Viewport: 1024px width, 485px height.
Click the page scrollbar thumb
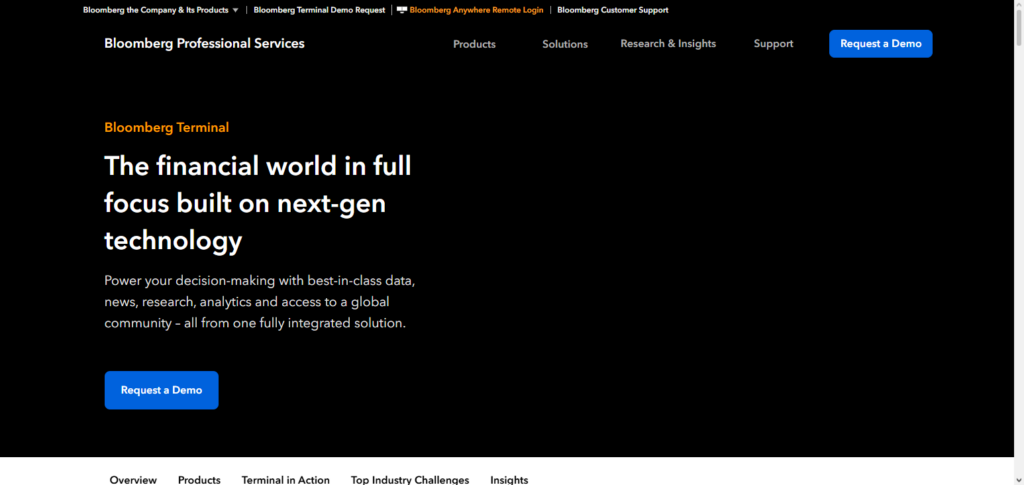pyautogui.click(x=1019, y=28)
